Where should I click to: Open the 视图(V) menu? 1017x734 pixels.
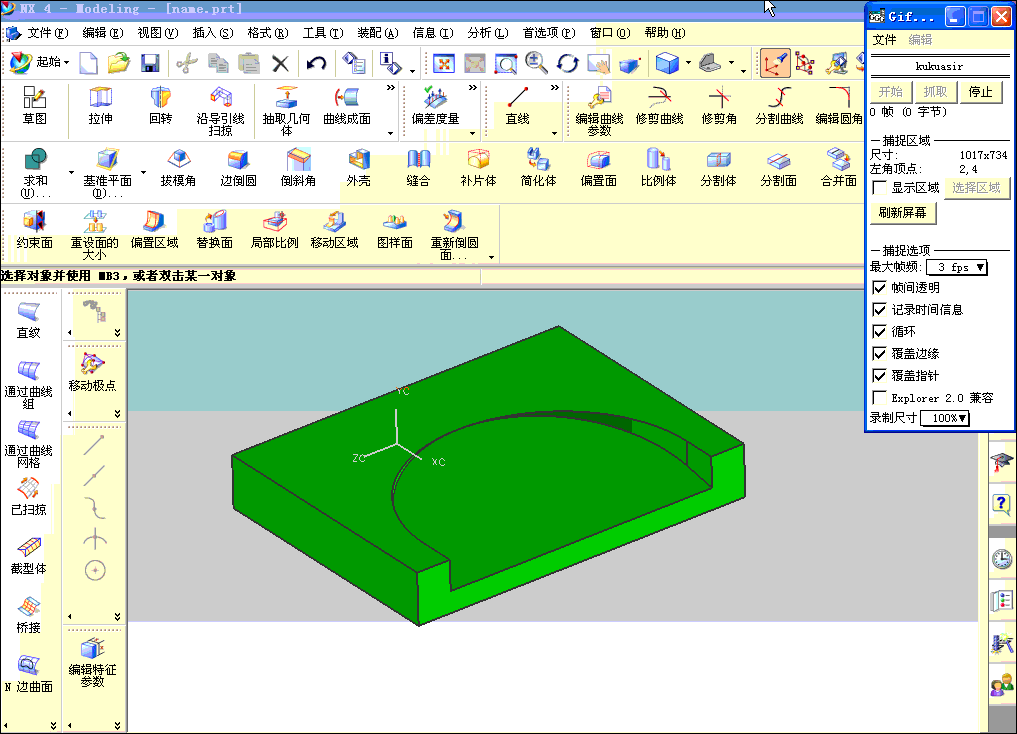pyautogui.click(x=158, y=32)
